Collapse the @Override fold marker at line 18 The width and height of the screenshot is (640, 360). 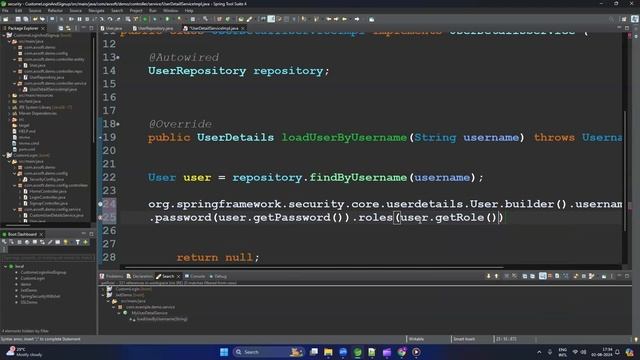(x=118, y=124)
